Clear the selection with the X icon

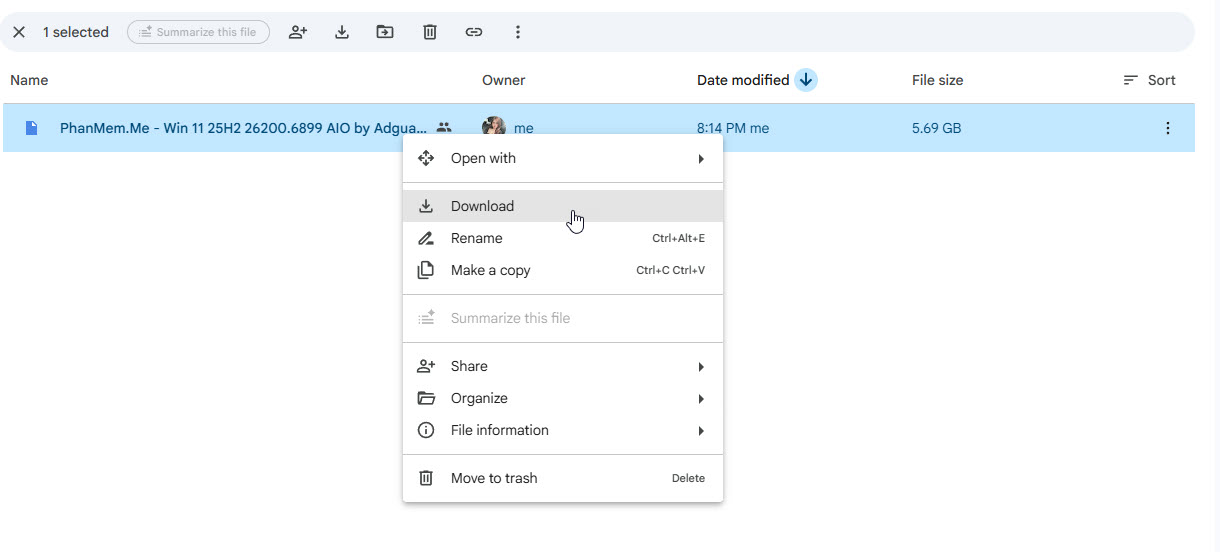[x=19, y=32]
